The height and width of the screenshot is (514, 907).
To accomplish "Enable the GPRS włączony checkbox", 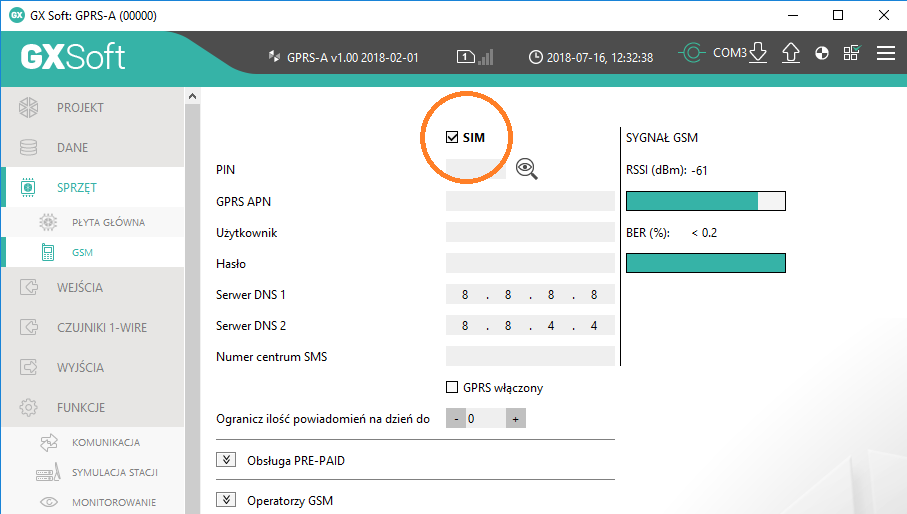I will (x=452, y=388).
